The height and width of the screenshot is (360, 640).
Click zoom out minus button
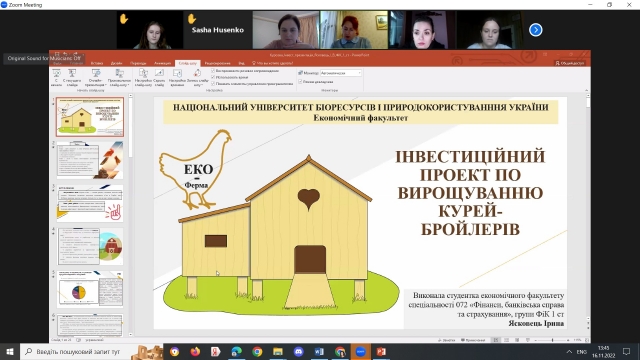click(x=536, y=340)
